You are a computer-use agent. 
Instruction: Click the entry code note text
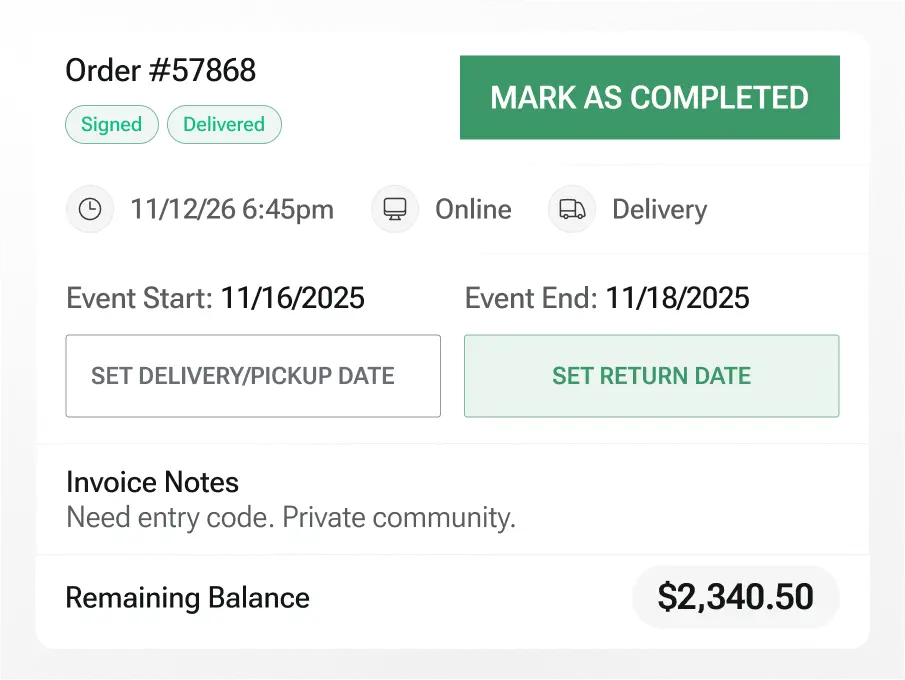[x=290, y=518]
